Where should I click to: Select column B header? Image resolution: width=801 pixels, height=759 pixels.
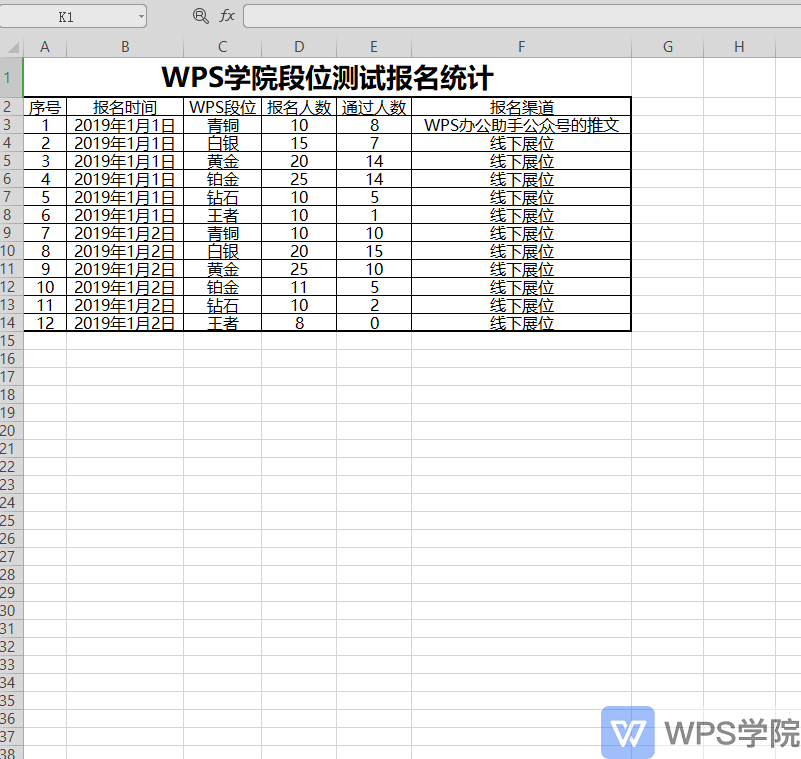point(125,47)
